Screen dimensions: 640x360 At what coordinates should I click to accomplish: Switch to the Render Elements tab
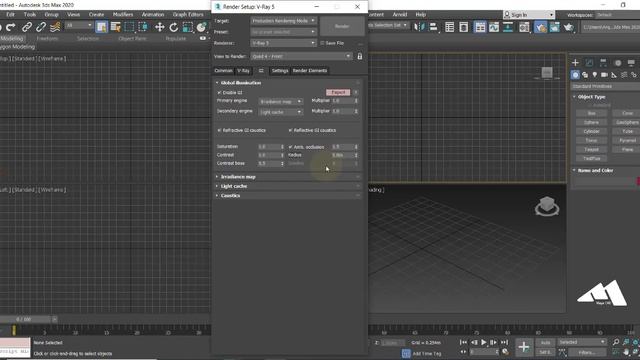tap(310, 71)
